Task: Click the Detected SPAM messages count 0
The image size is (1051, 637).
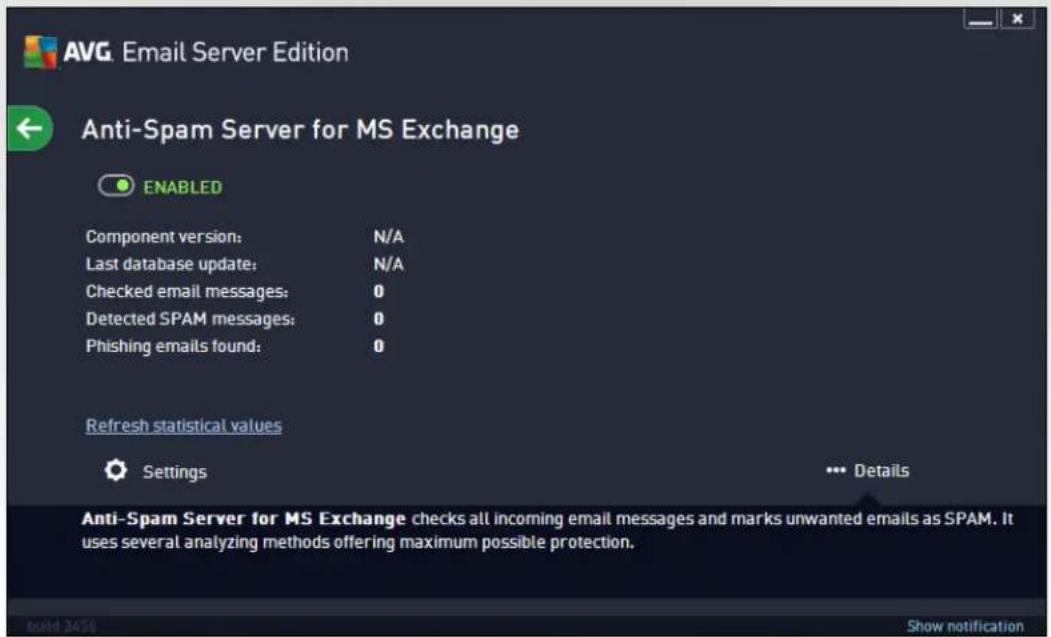Action: point(379,319)
